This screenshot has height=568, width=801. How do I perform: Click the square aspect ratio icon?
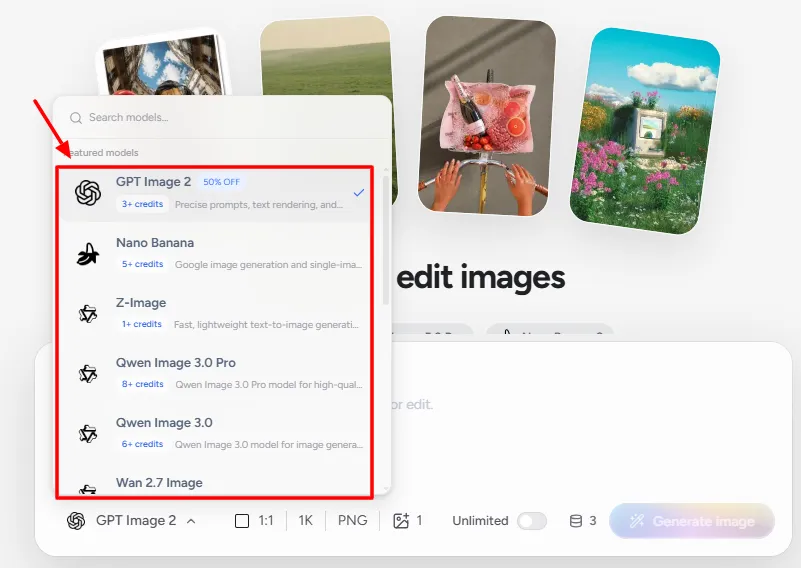(x=242, y=521)
